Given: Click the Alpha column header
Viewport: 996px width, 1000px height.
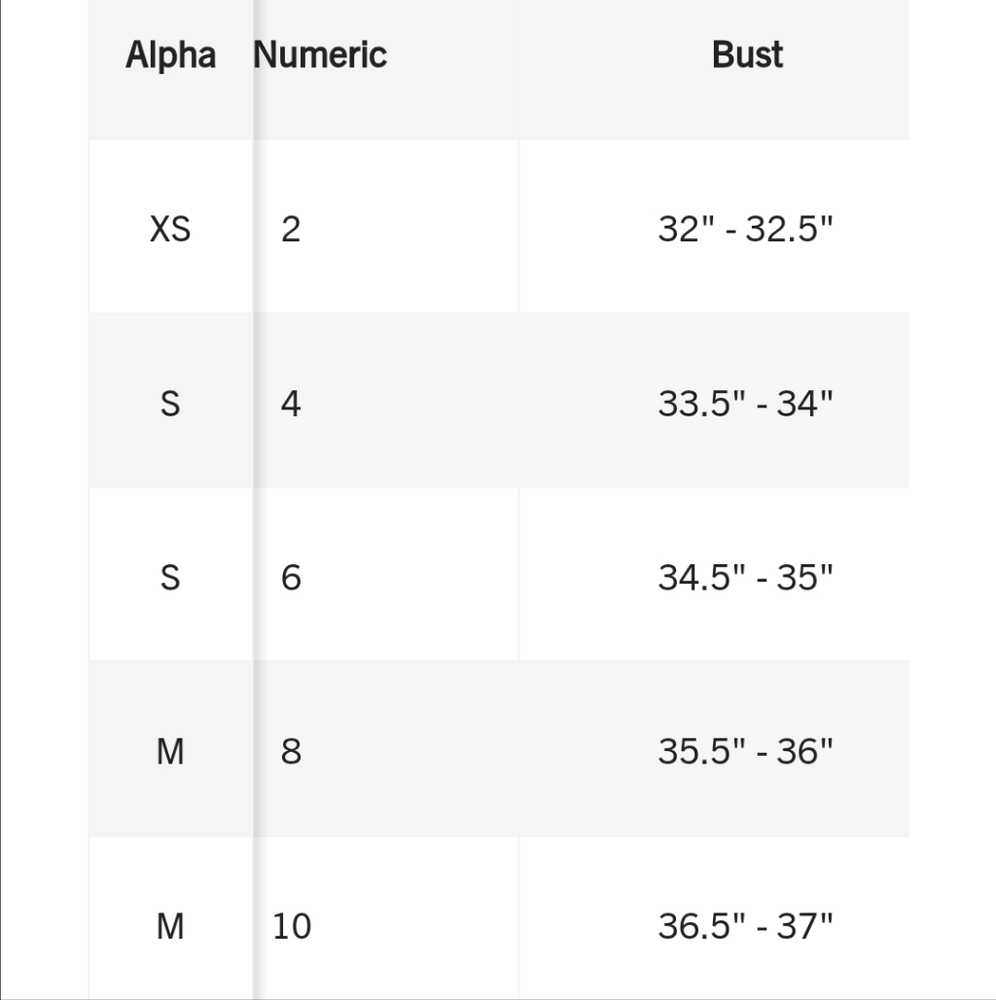Looking at the screenshot, I should point(170,55).
